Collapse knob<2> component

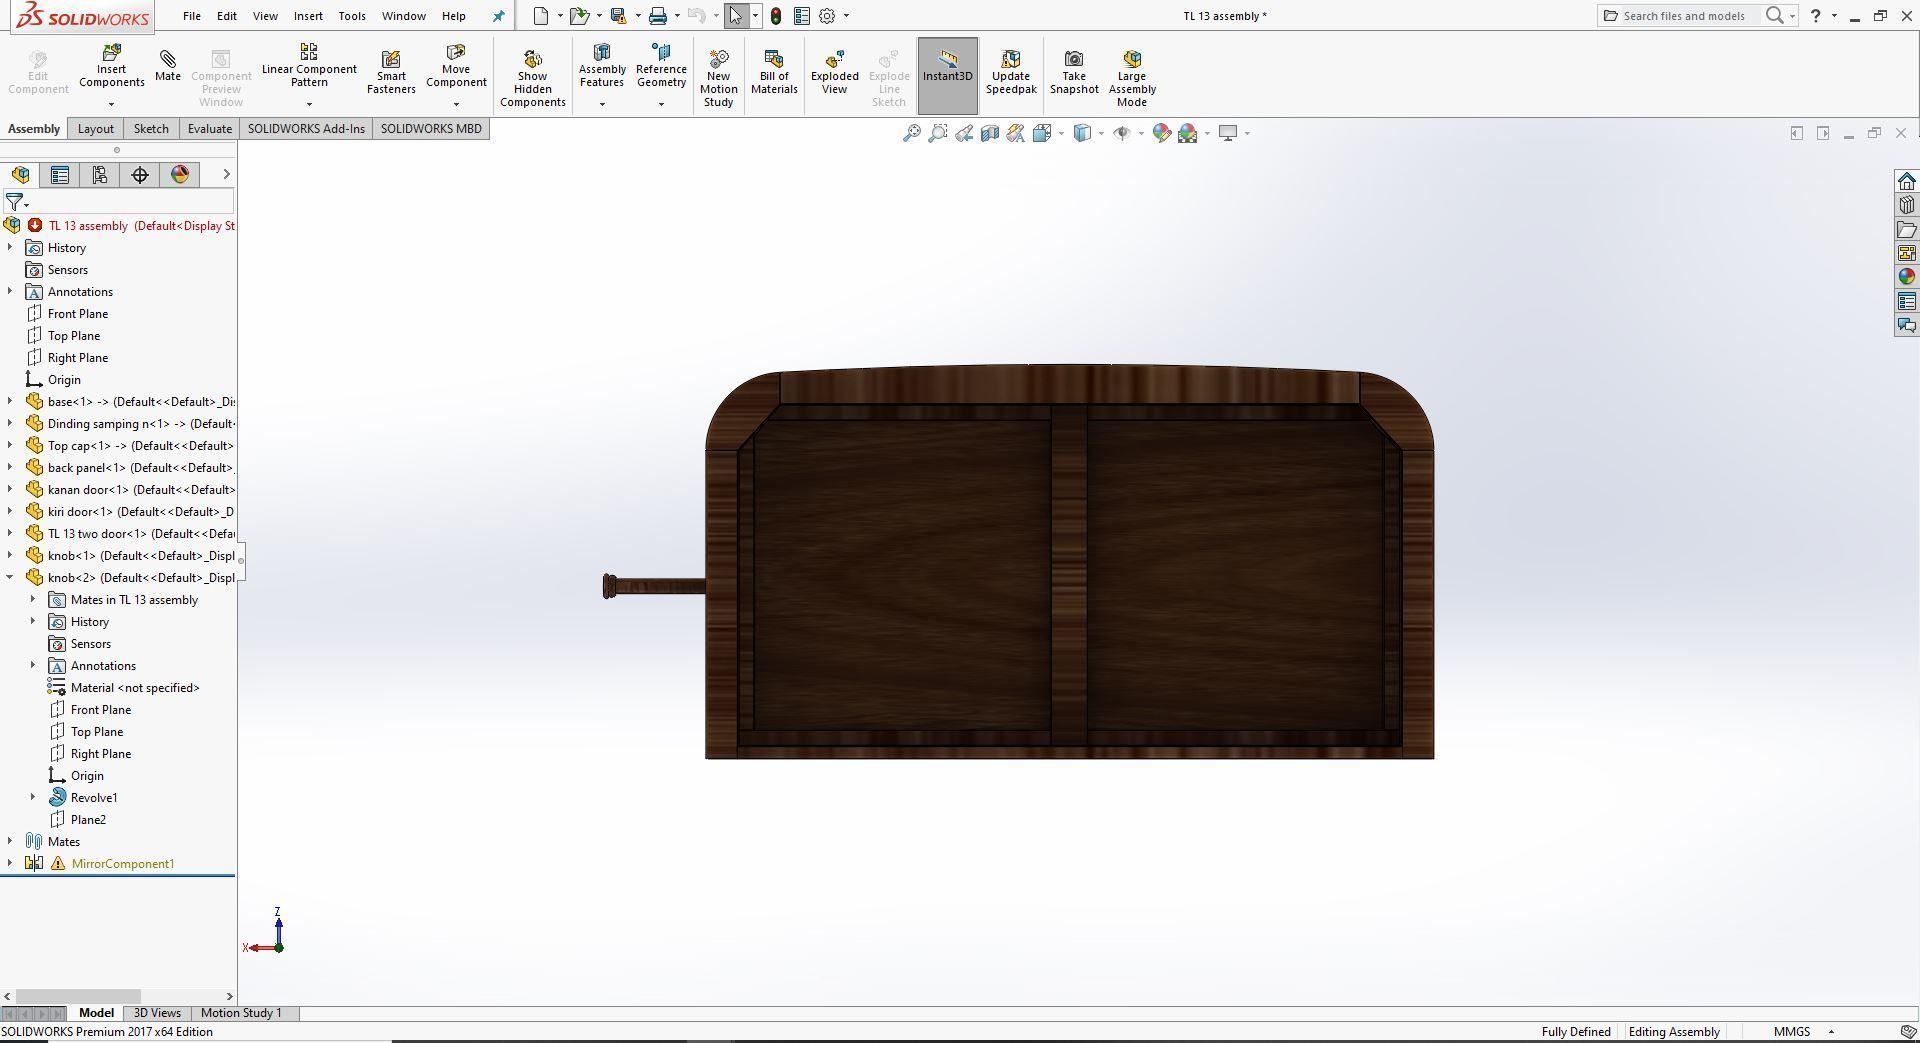point(10,578)
